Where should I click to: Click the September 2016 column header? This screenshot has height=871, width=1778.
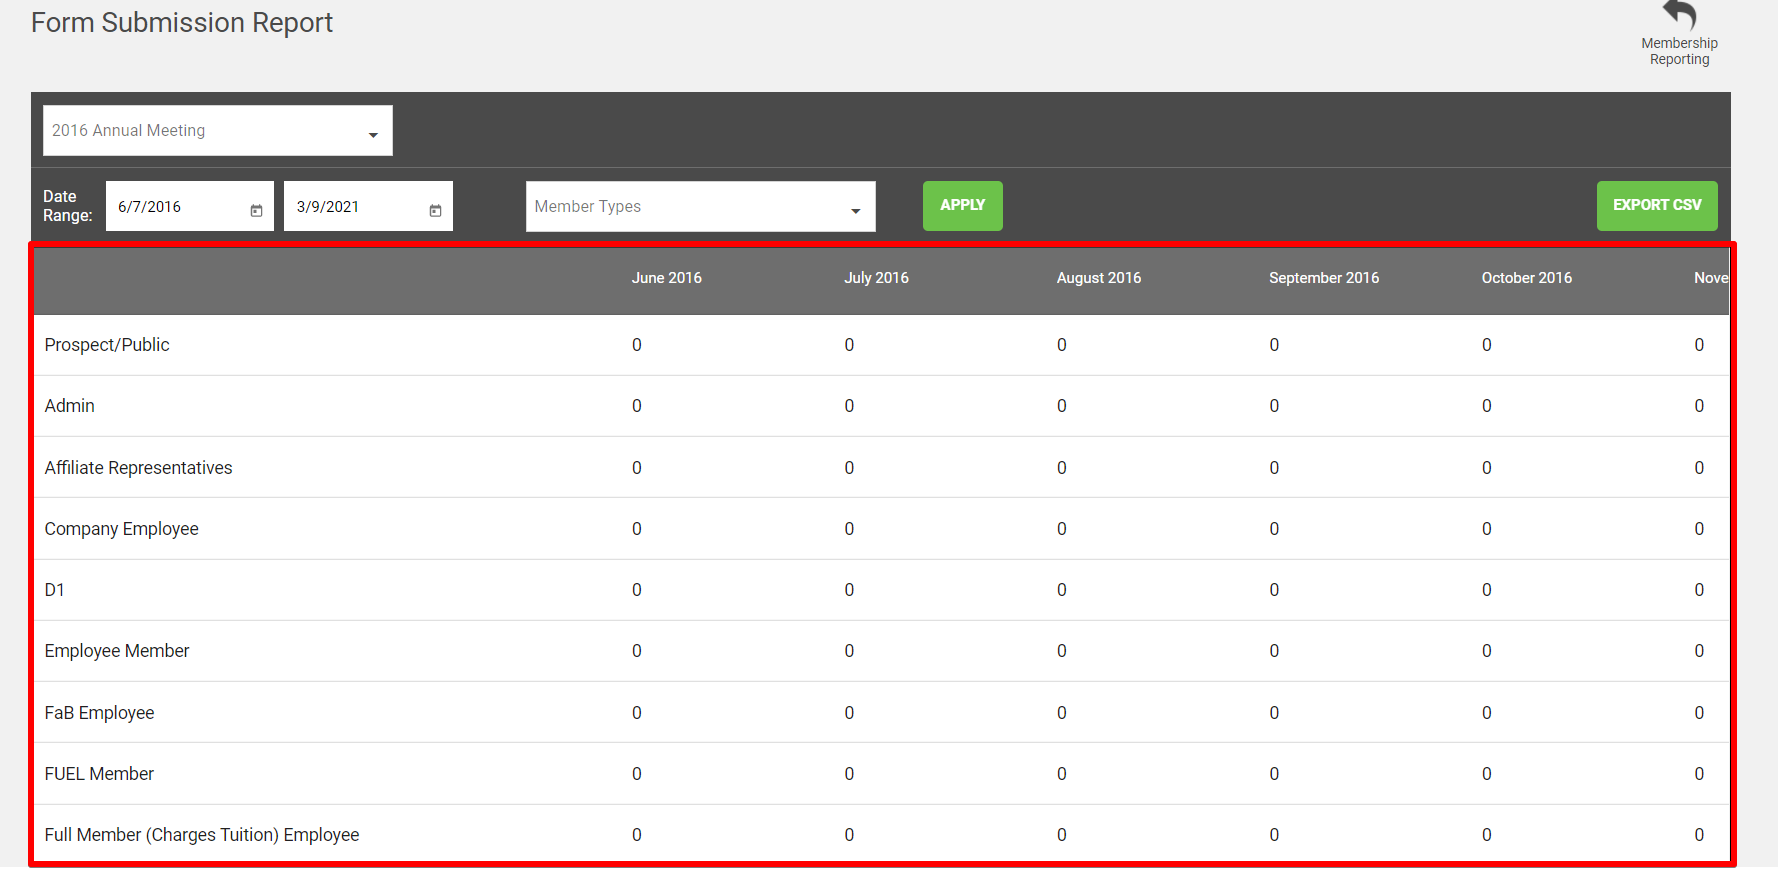pos(1324,278)
